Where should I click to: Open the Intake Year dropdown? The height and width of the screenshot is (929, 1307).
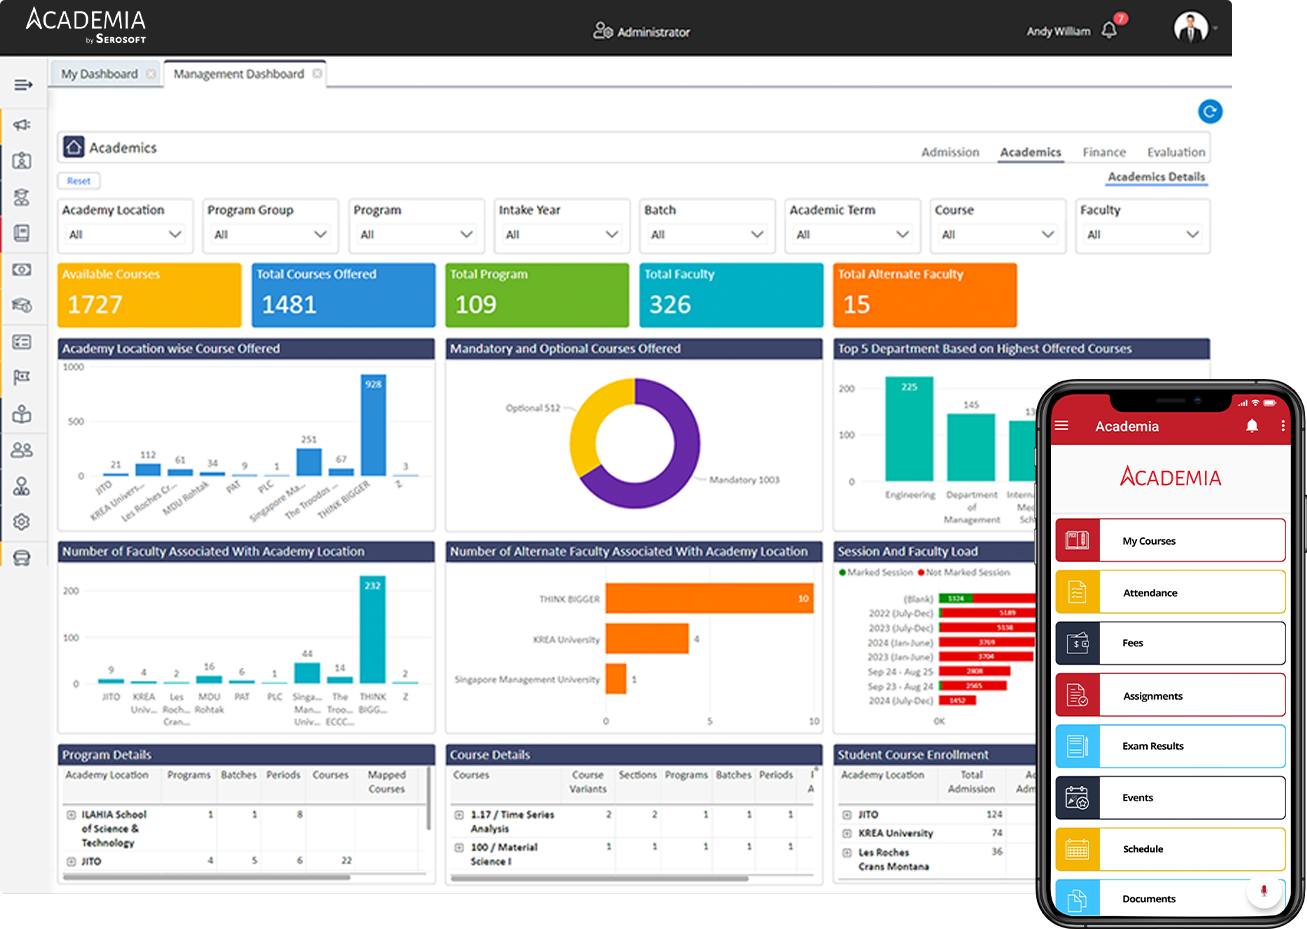point(561,234)
